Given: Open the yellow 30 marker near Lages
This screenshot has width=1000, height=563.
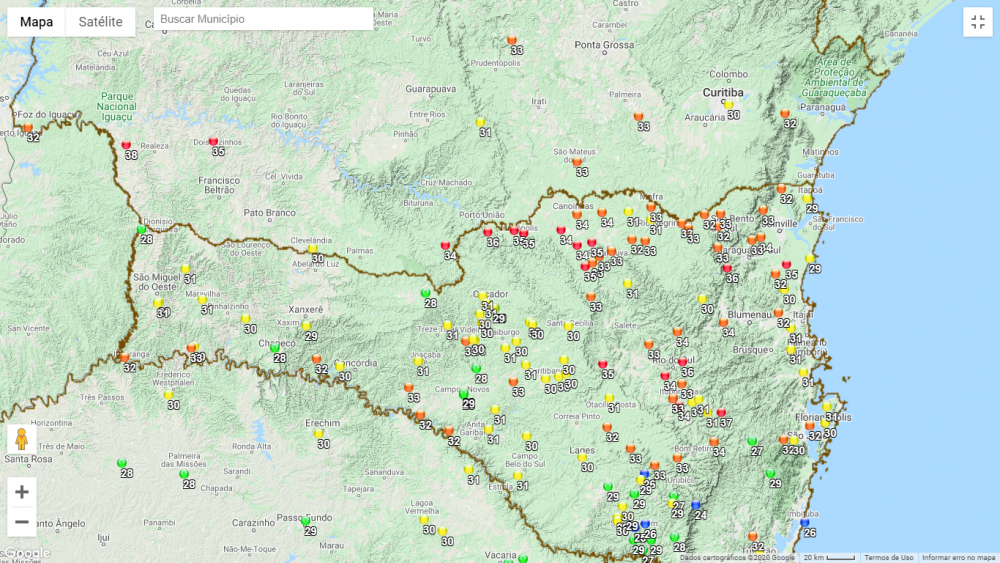Looking at the screenshot, I should 583,458.
